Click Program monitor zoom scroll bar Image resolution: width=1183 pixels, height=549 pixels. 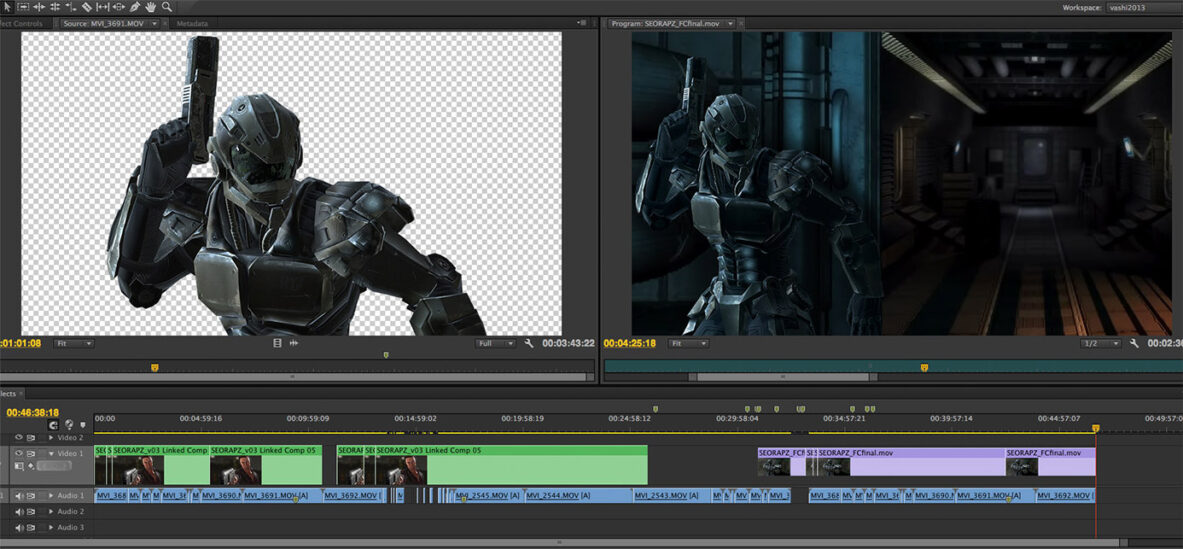click(x=782, y=376)
